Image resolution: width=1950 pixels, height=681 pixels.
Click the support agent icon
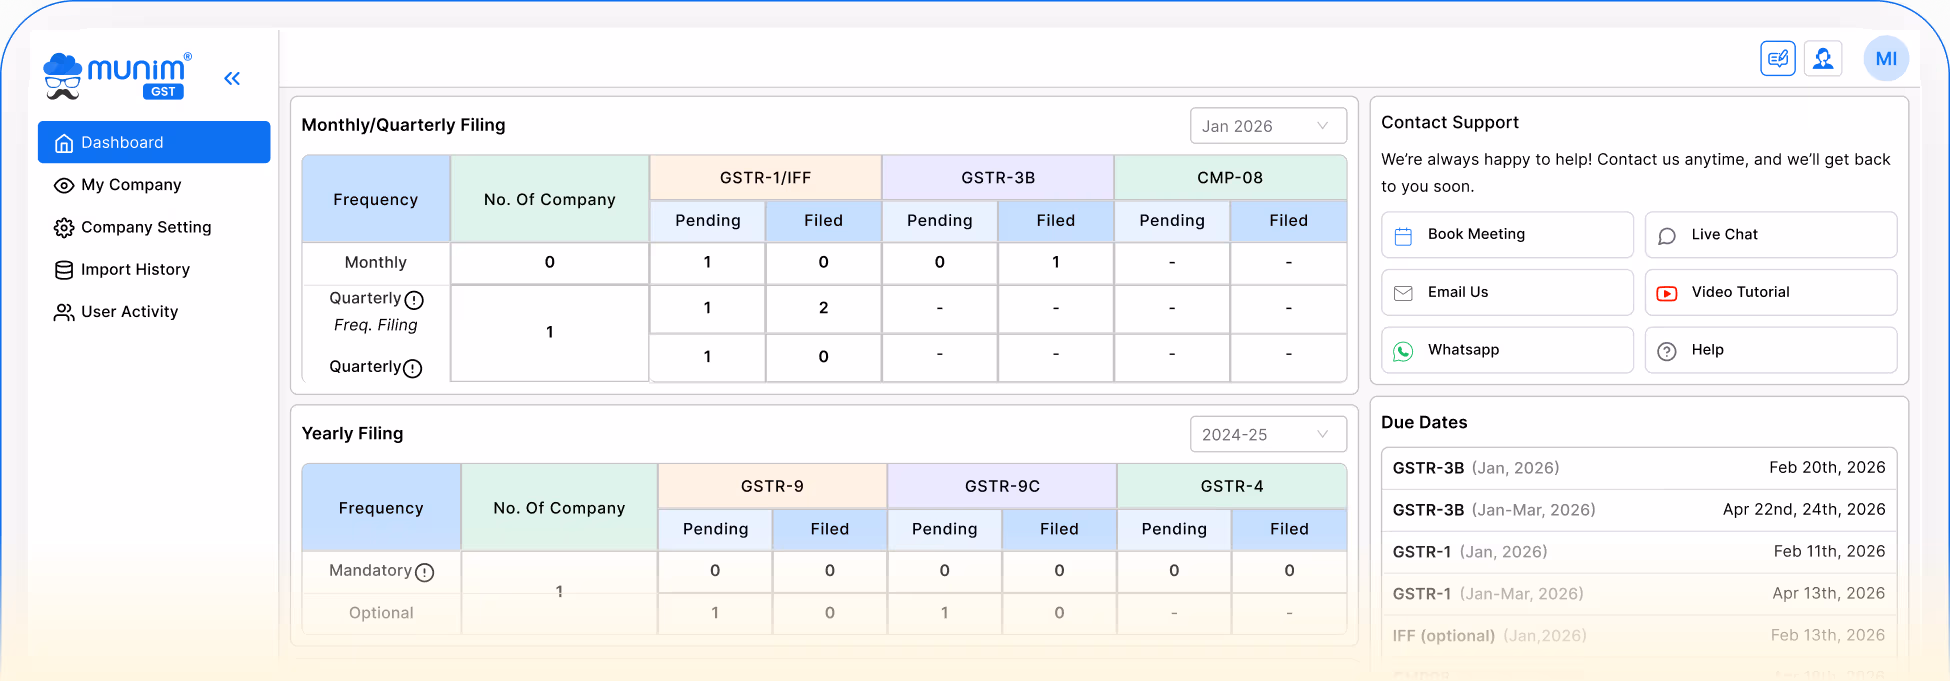[1822, 59]
